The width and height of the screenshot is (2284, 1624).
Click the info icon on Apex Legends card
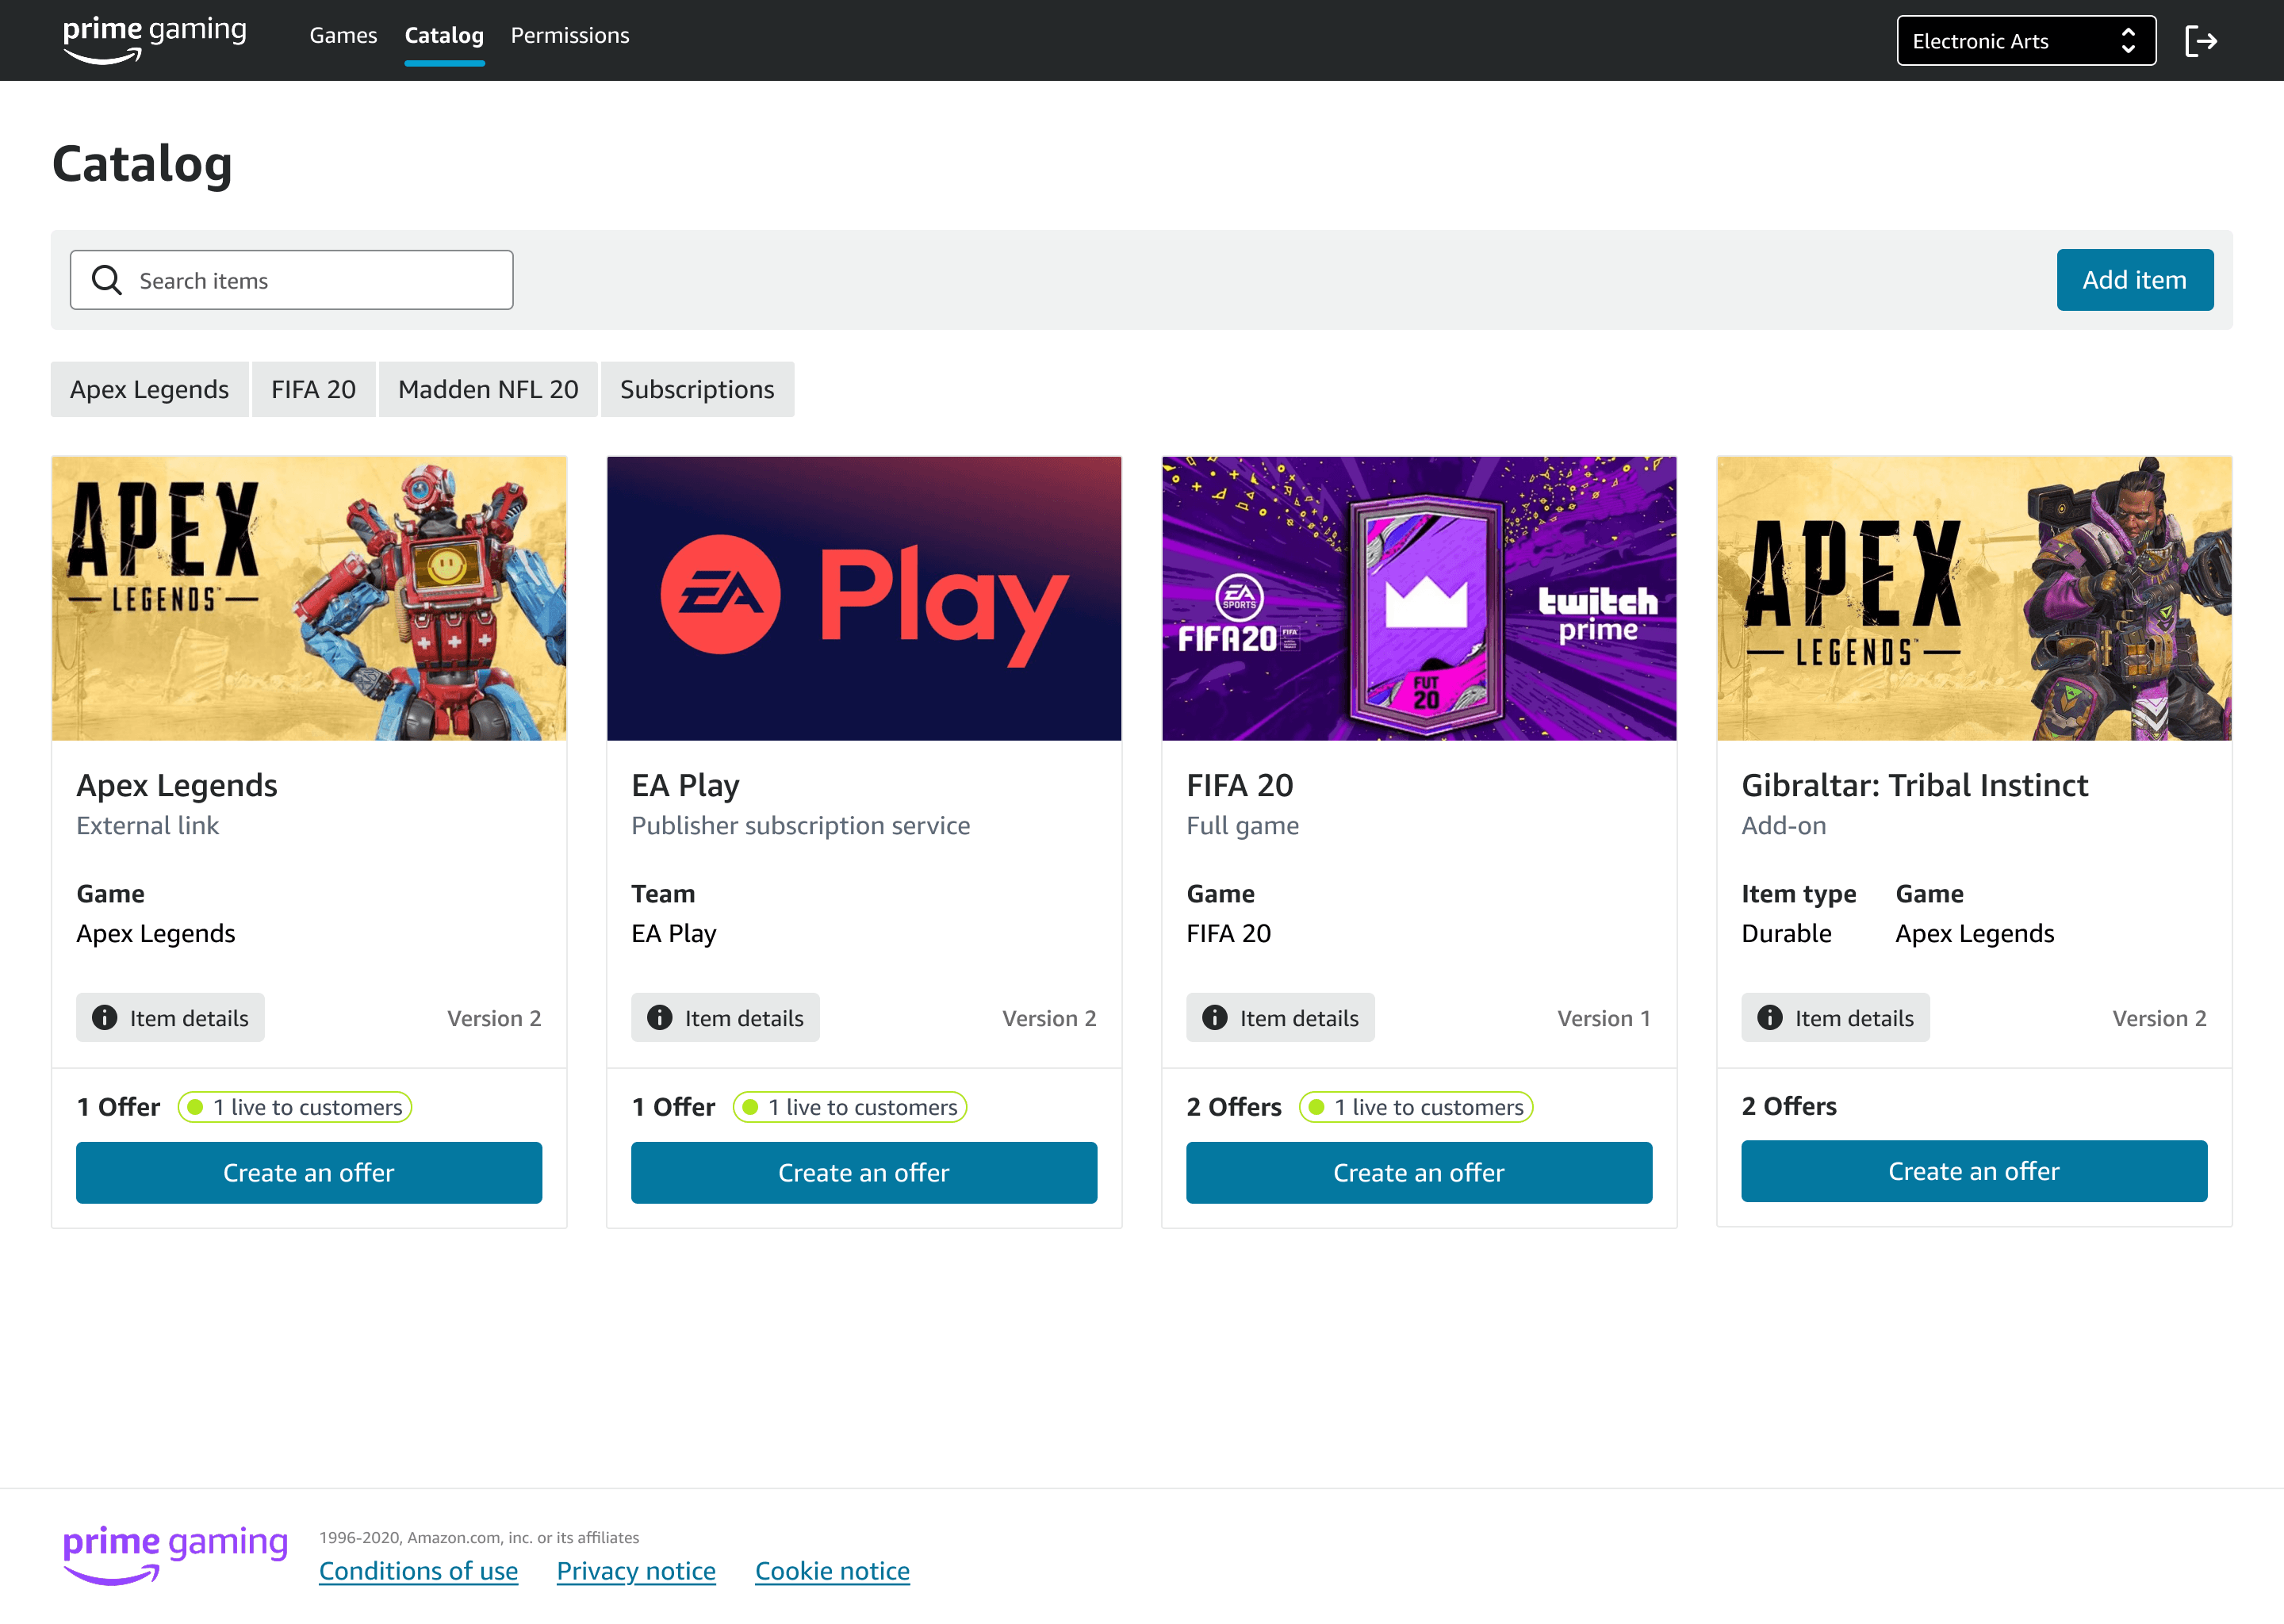point(104,1017)
